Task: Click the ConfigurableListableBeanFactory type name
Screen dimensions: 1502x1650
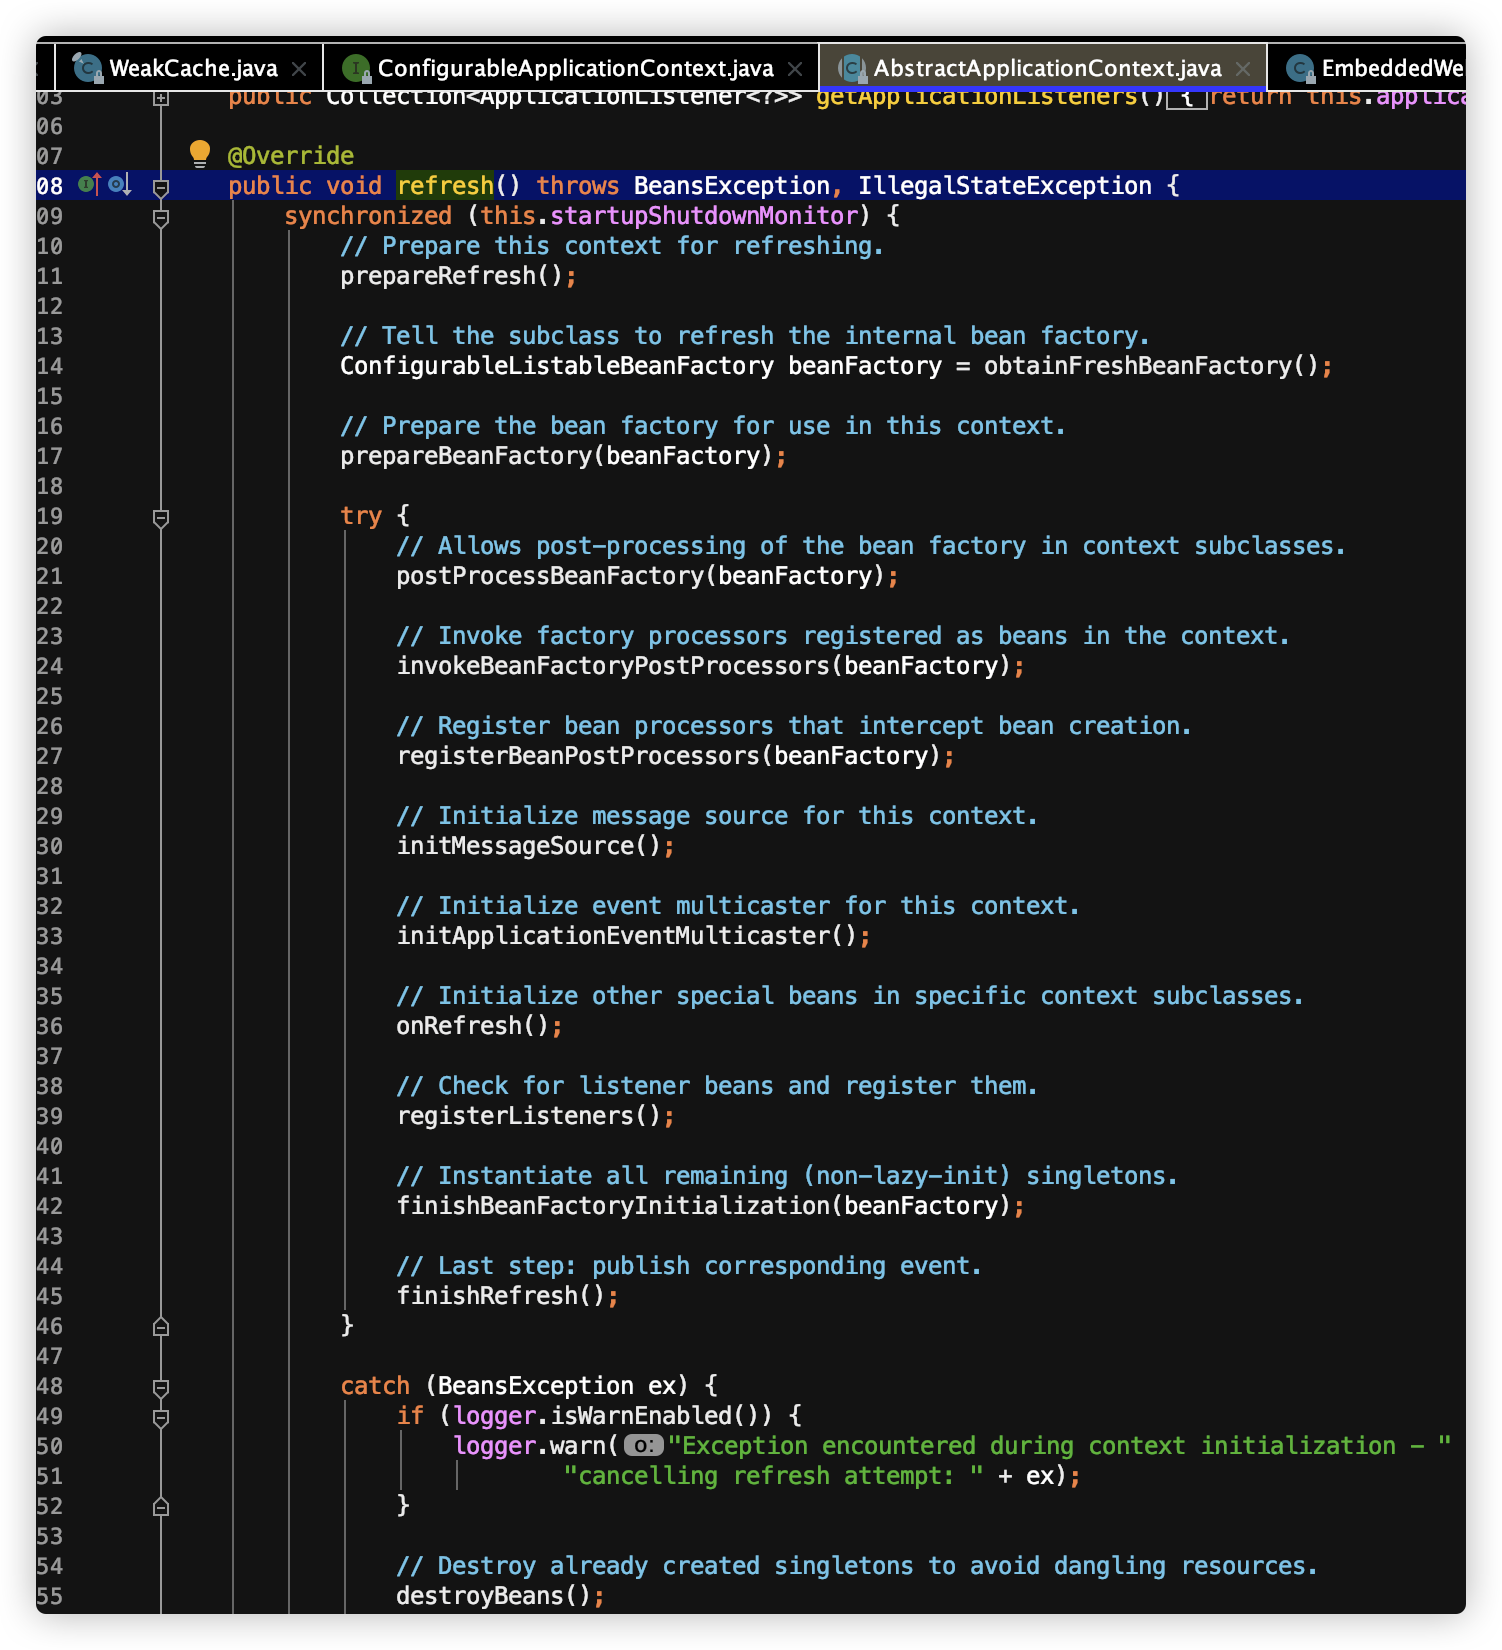Action: tap(557, 365)
